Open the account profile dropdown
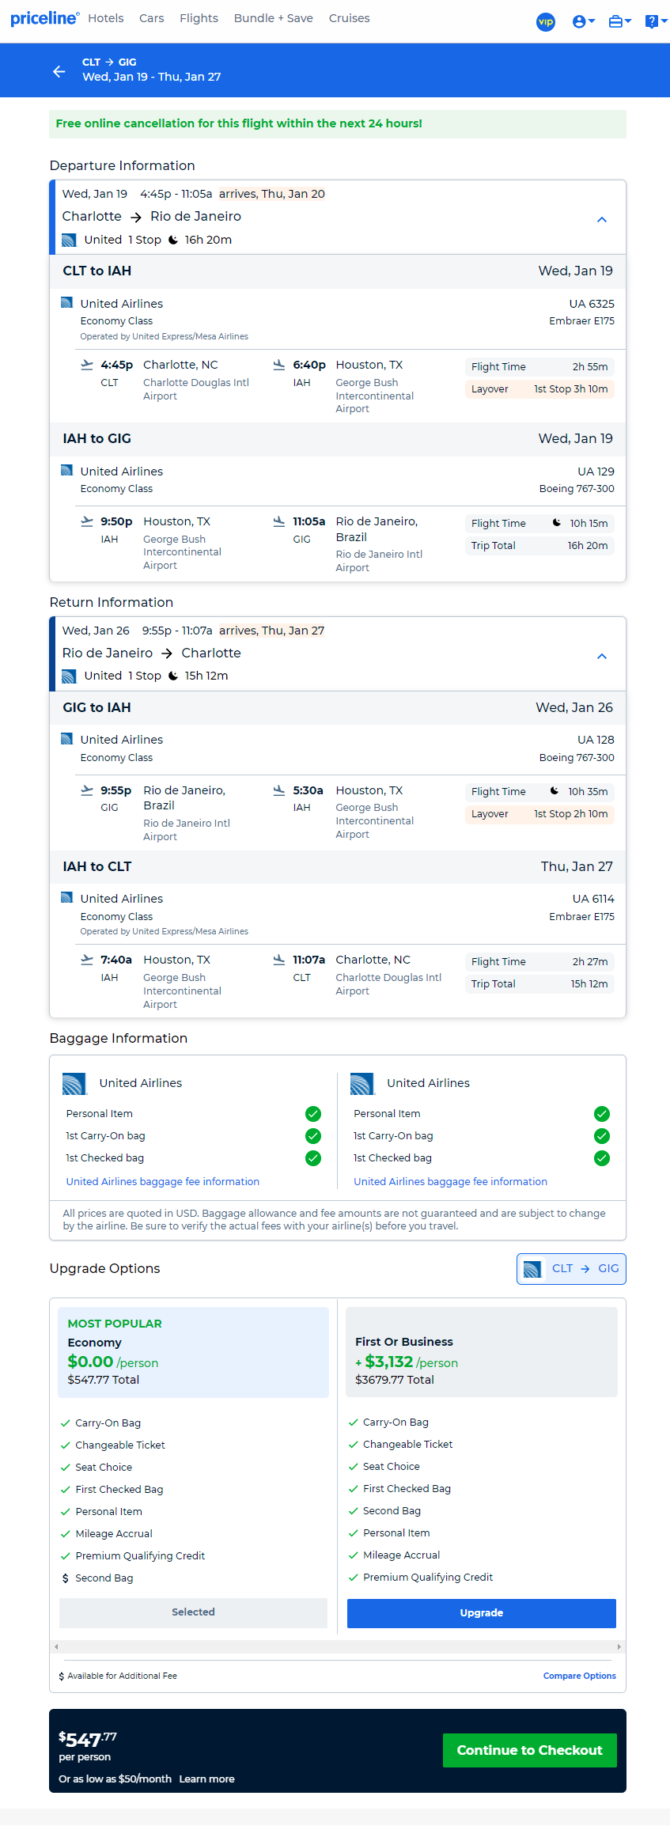 pyautogui.click(x=583, y=21)
